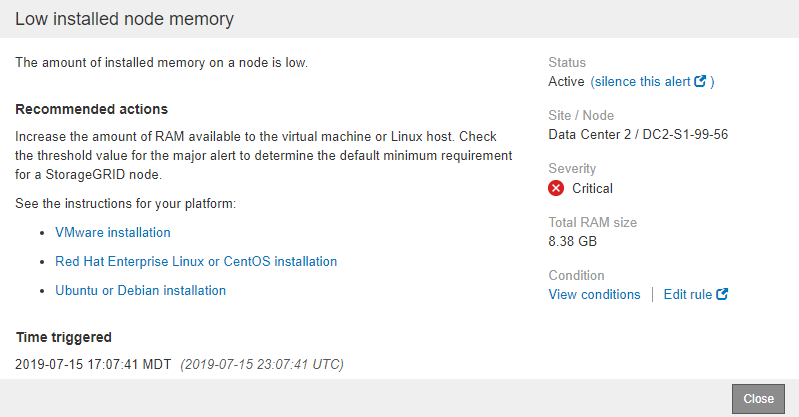
Task: Click the external-link icon beside silence this alert
Action: click(x=701, y=82)
